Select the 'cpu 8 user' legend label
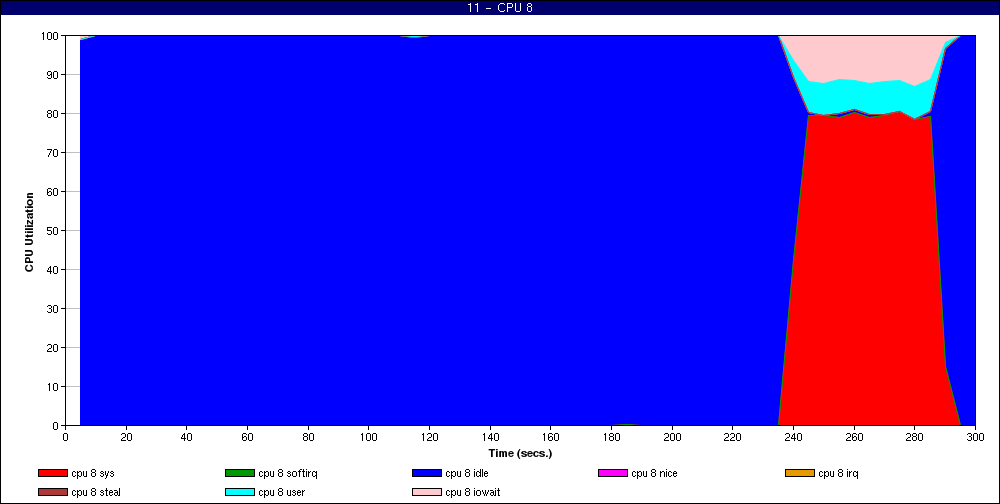Viewport: 1000px width, 504px height. (x=282, y=493)
